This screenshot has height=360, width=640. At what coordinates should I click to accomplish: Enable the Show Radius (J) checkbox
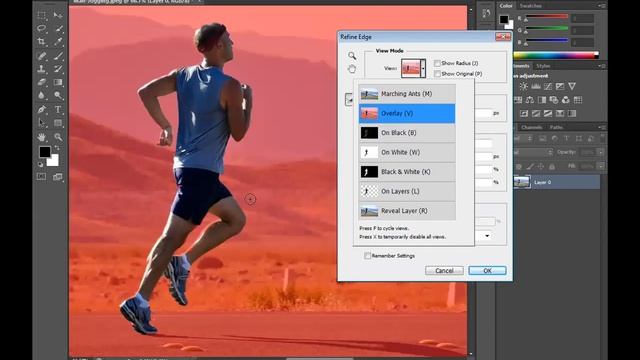coord(437,63)
